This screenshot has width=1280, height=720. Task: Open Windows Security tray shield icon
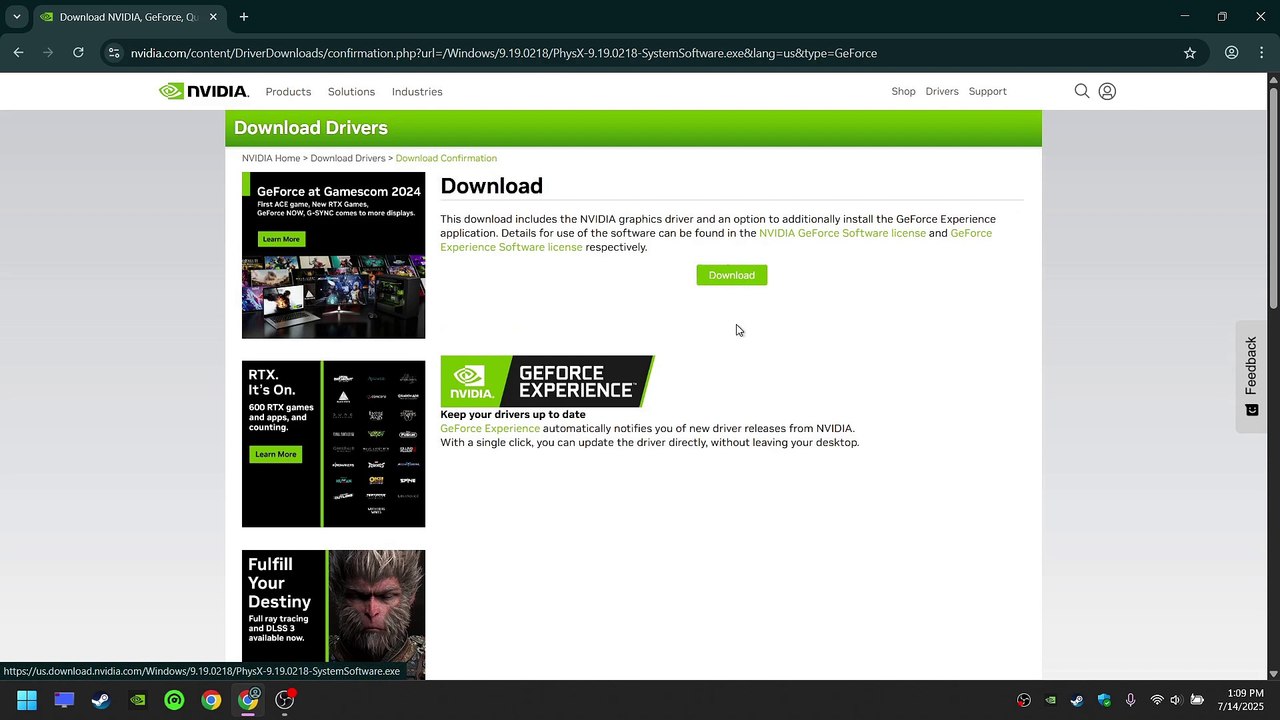(x=1104, y=700)
